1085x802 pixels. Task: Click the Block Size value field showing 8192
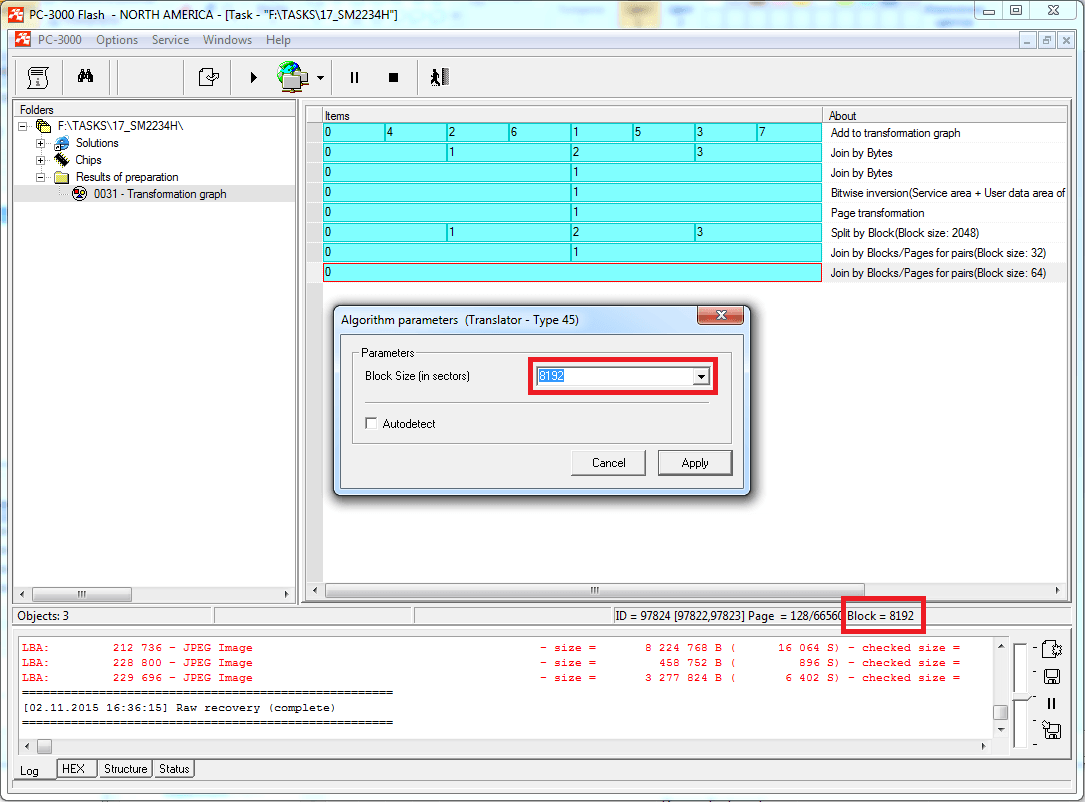(614, 376)
